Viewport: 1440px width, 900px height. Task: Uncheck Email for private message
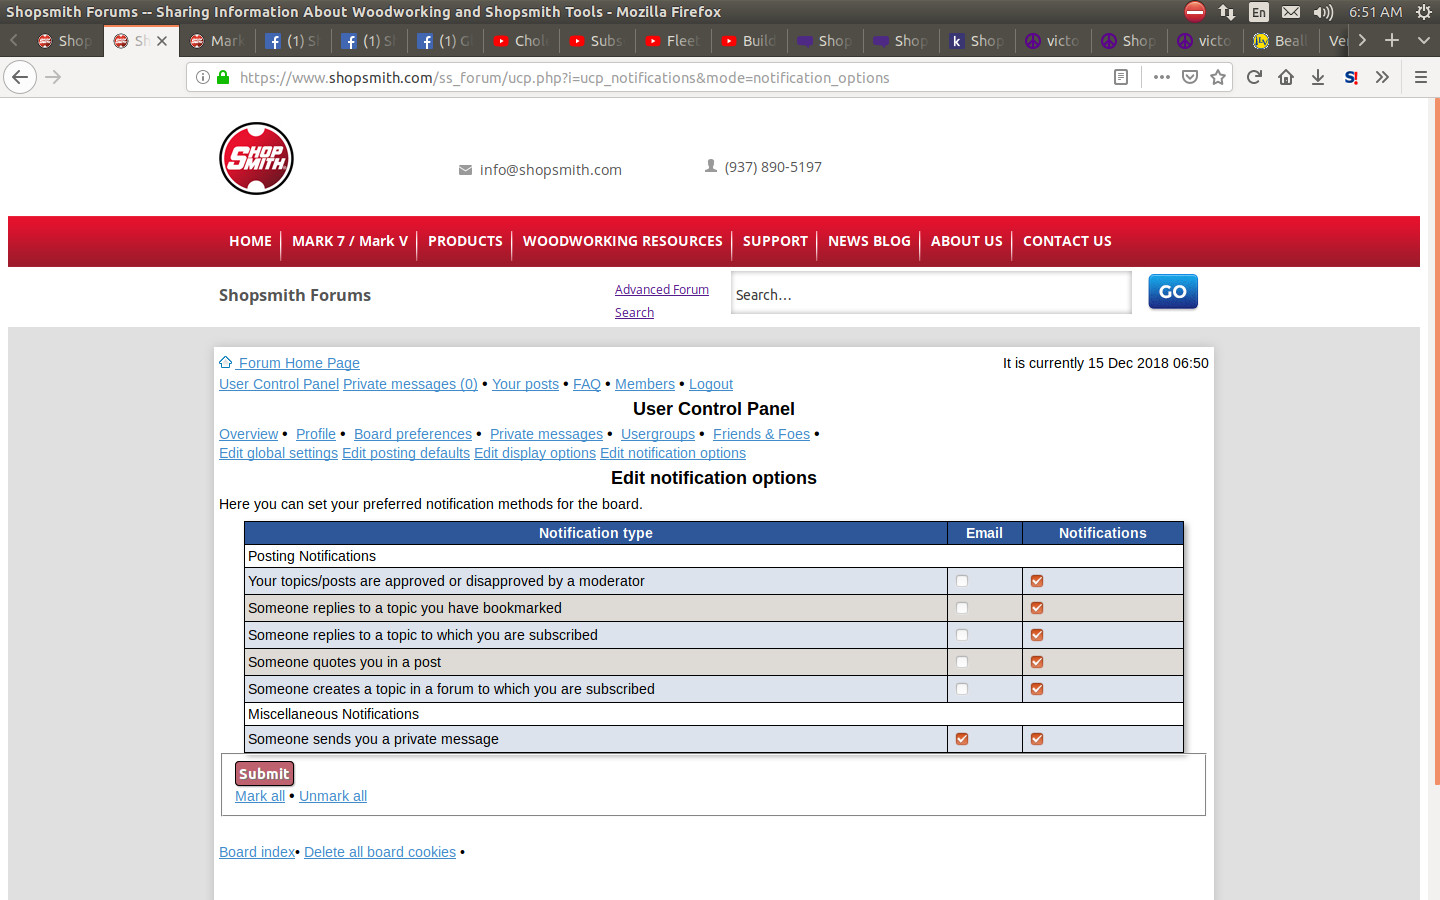coord(962,739)
